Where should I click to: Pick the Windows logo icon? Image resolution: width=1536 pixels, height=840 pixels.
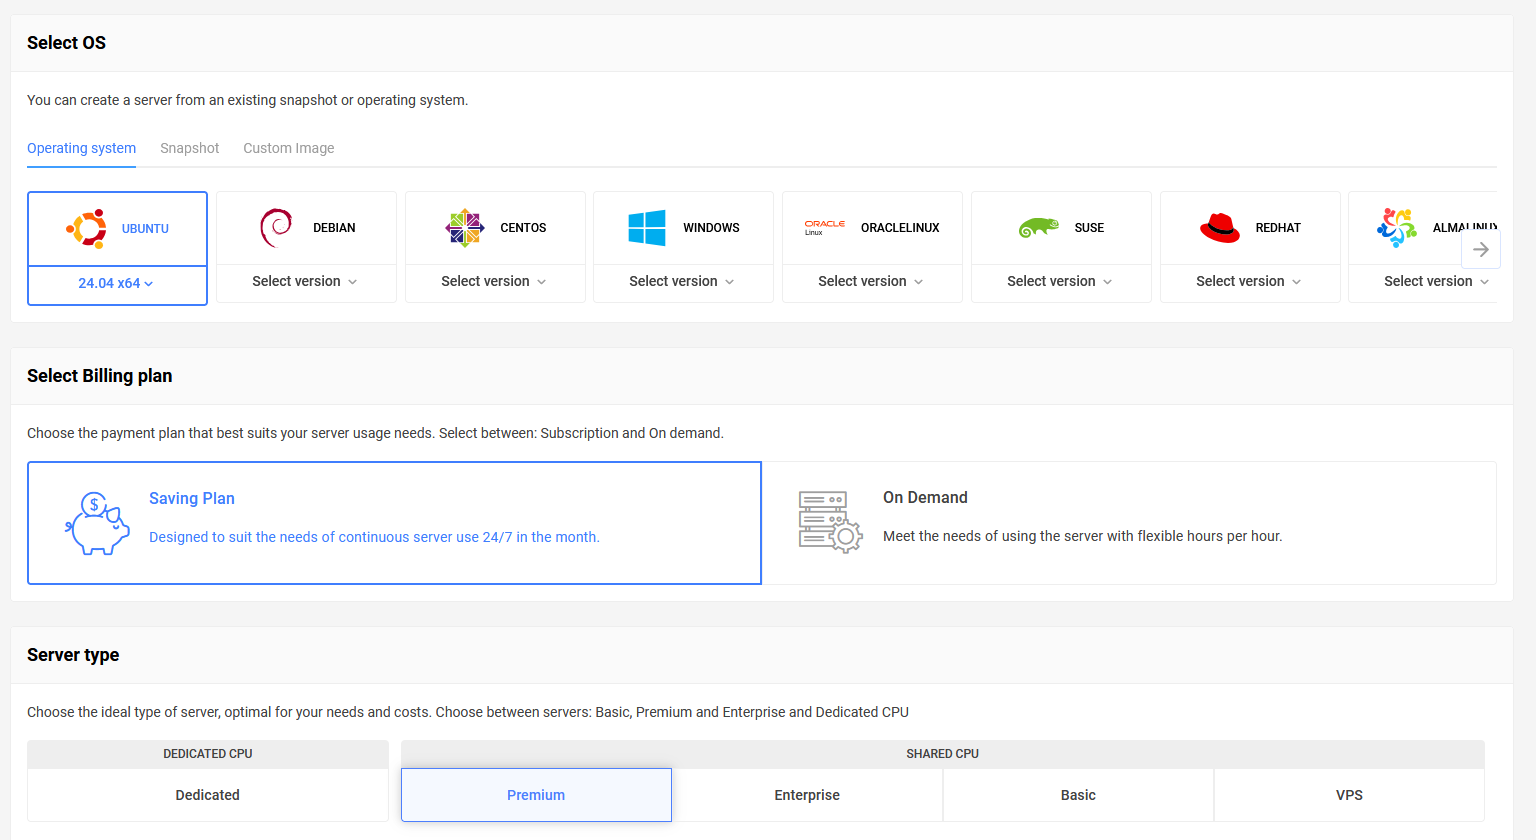[x=647, y=228]
